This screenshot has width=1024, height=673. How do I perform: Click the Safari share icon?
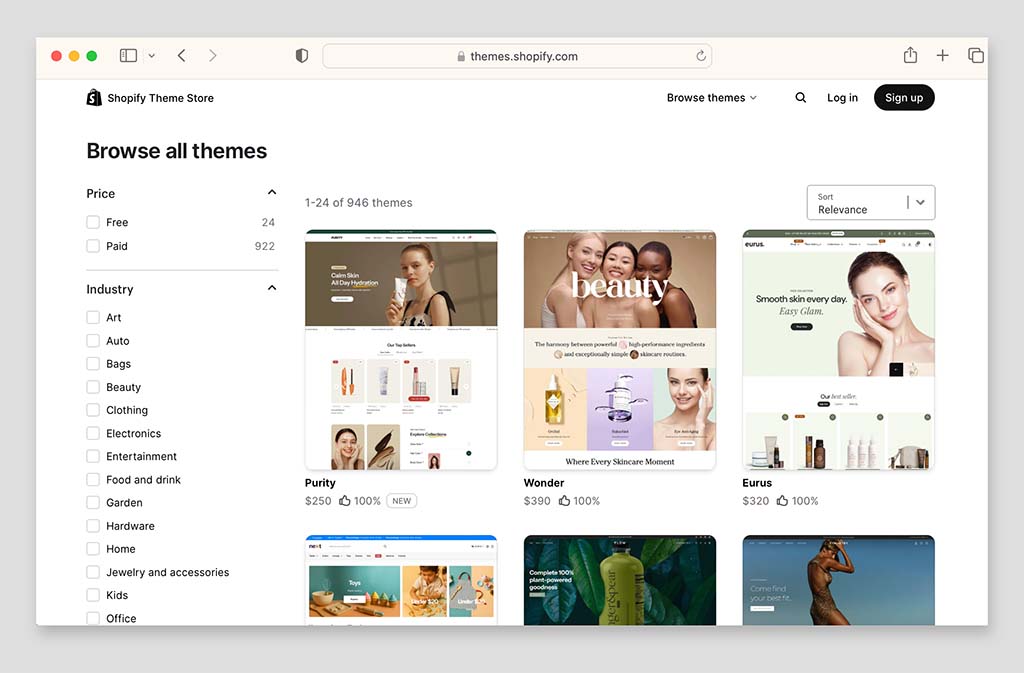910,56
